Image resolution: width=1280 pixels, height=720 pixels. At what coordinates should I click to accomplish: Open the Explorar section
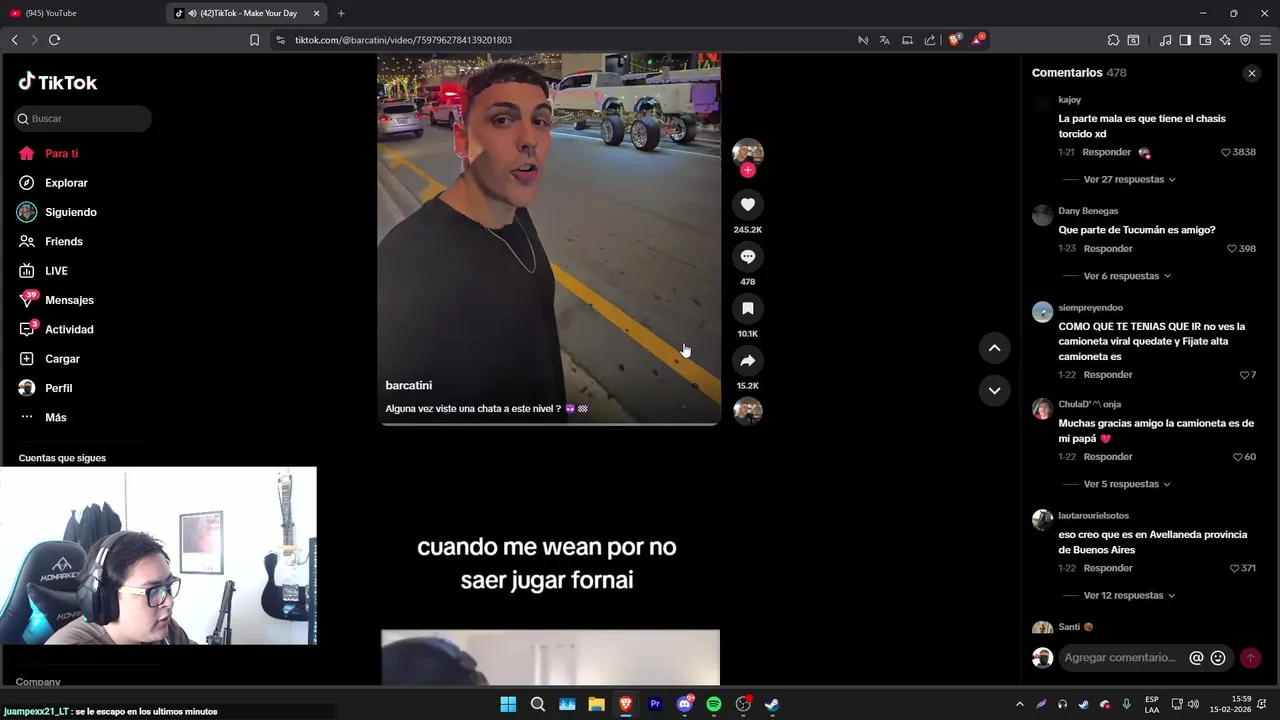point(66,183)
